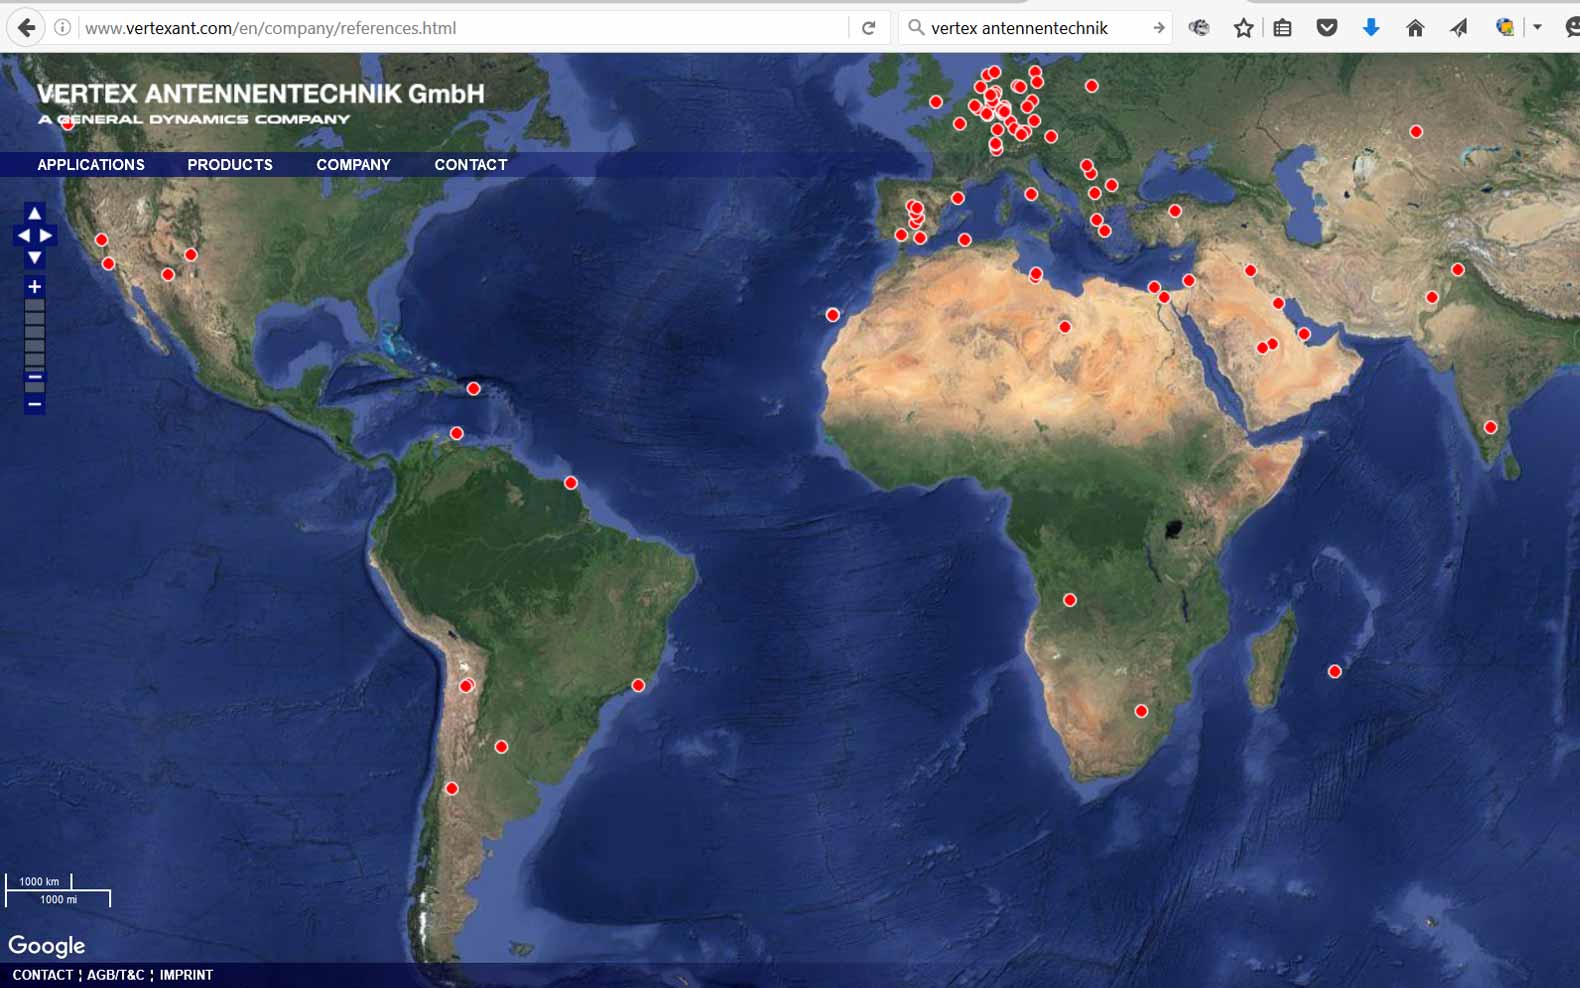Click the IMPRINT link in footer
Screen dimensions: 1580x988
186,975
